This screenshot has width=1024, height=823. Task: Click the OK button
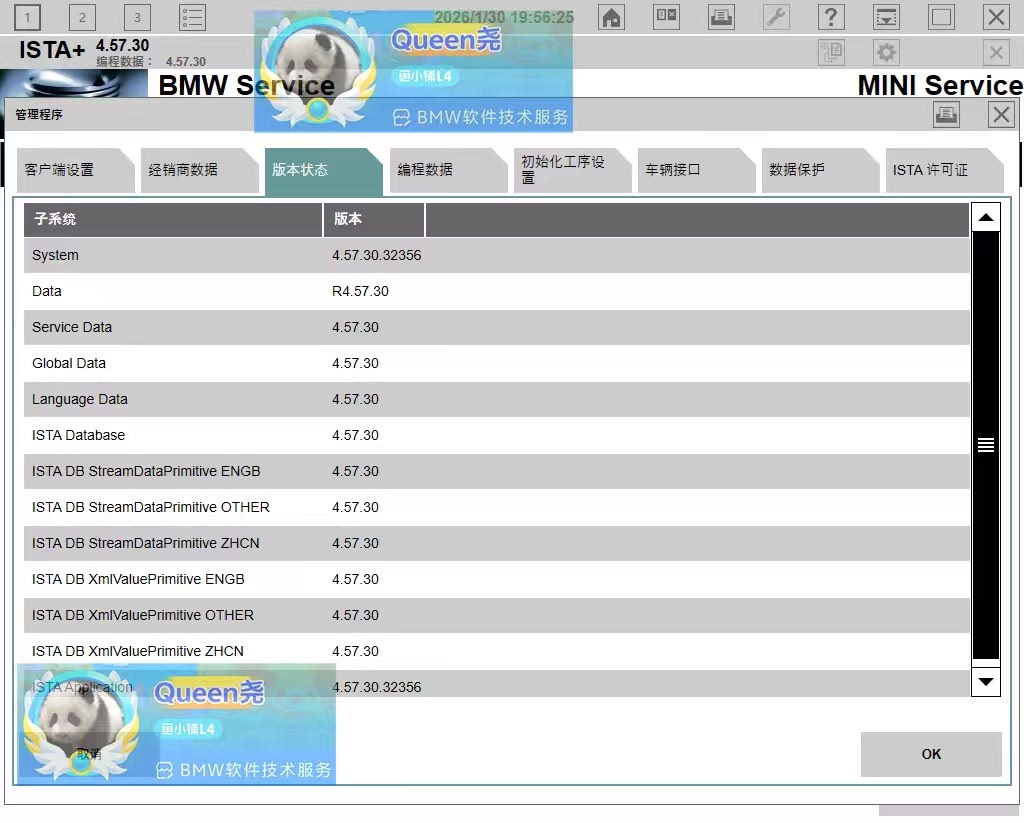tap(931, 754)
